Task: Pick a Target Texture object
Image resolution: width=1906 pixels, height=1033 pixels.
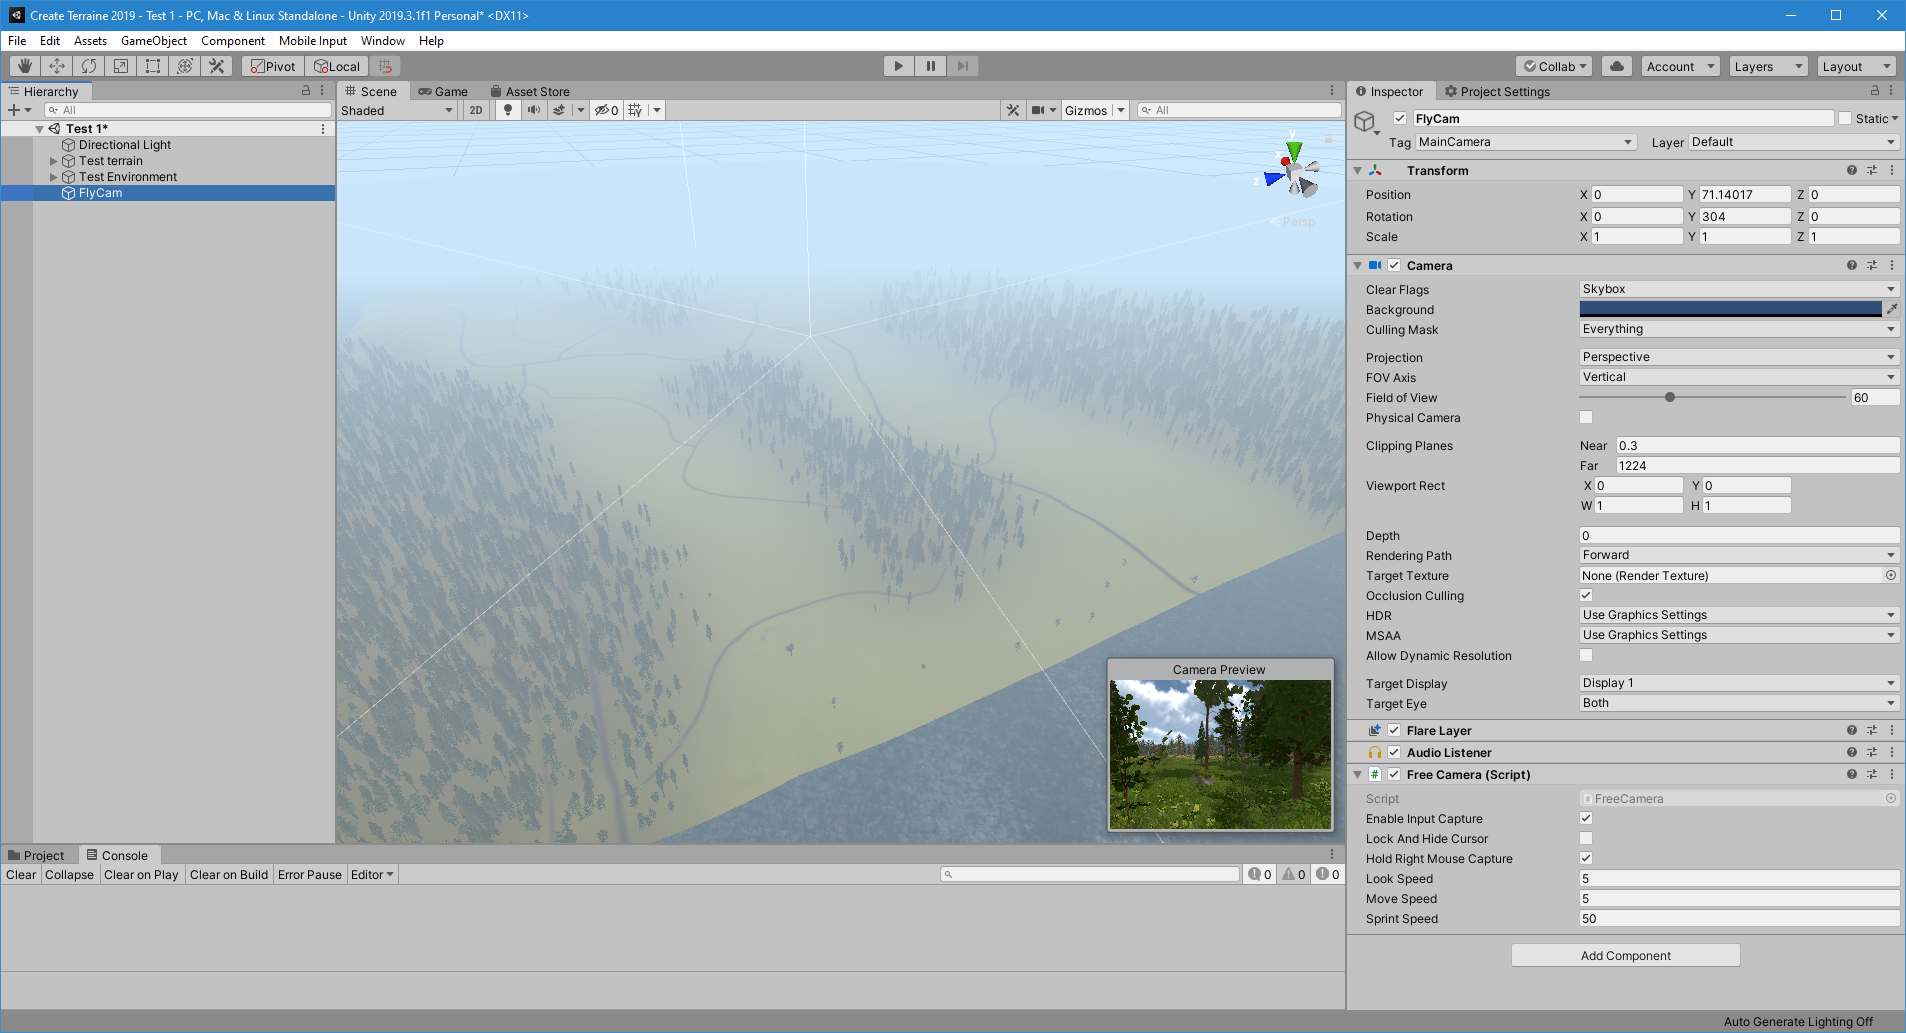Action: (1891, 575)
